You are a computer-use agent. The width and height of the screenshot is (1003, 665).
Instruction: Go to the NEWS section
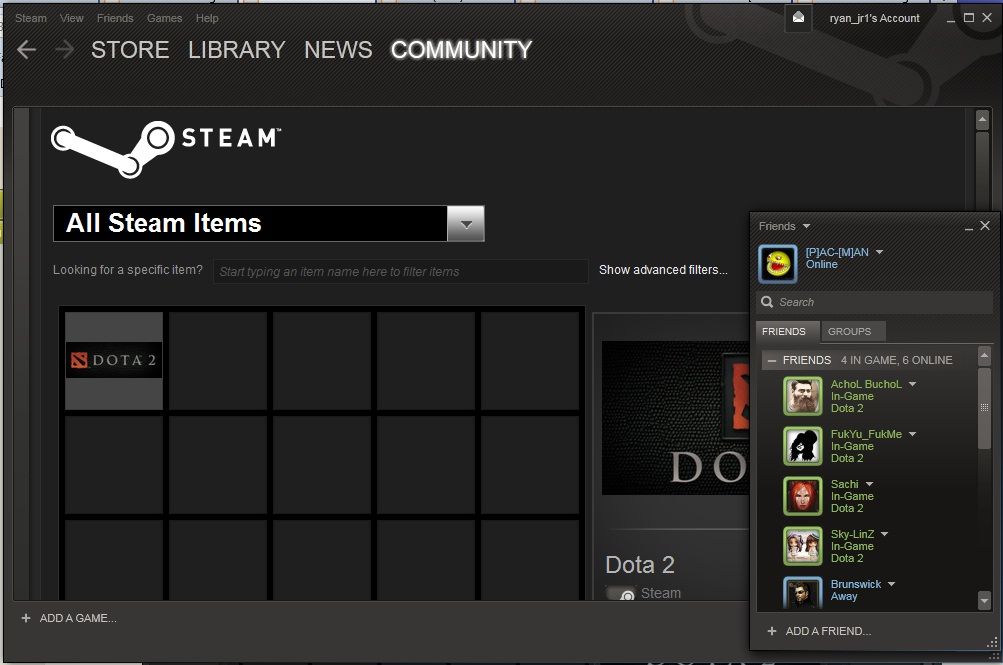click(x=338, y=50)
